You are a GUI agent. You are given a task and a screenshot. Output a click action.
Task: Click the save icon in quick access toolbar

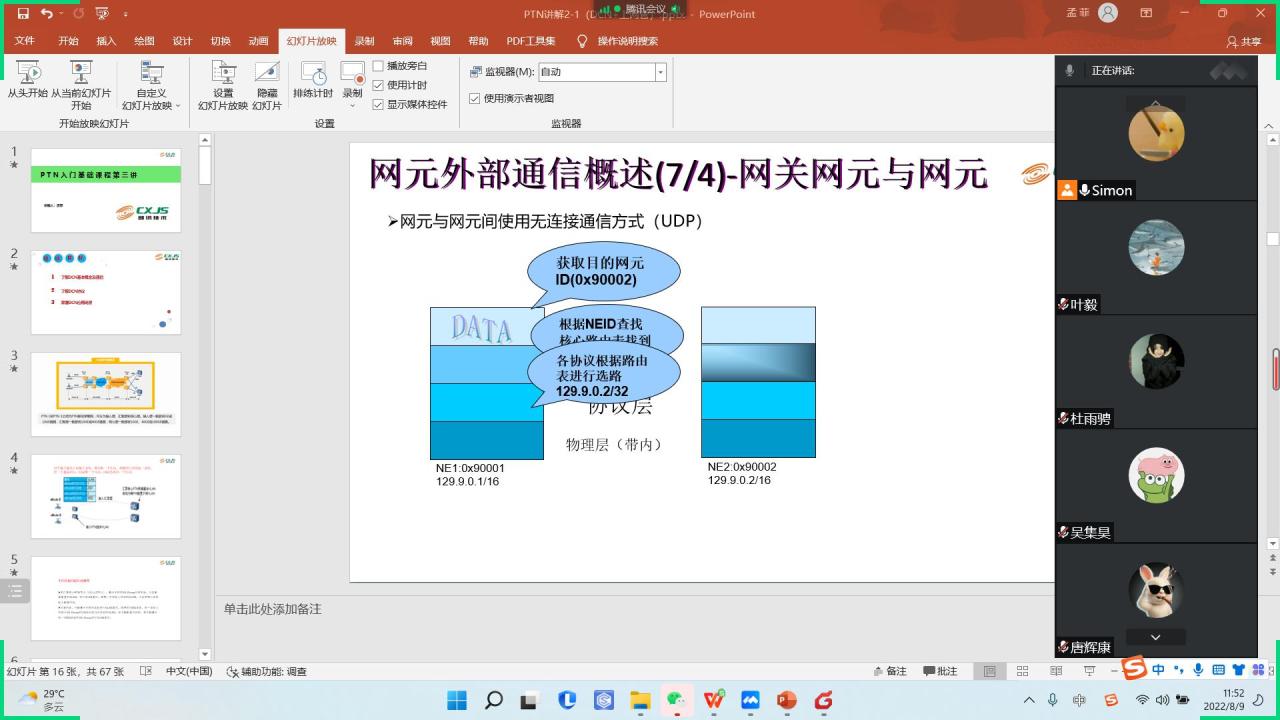(23, 14)
